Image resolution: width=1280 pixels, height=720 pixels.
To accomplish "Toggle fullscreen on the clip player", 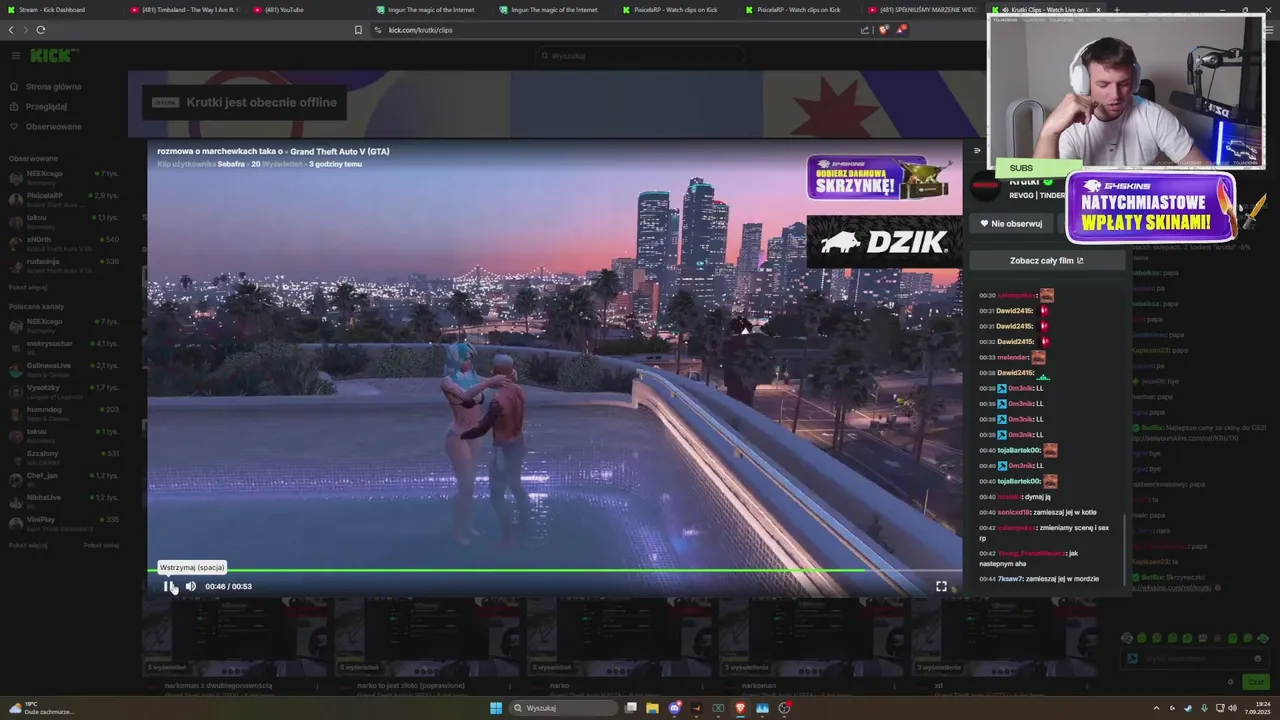I will click(941, 586).
